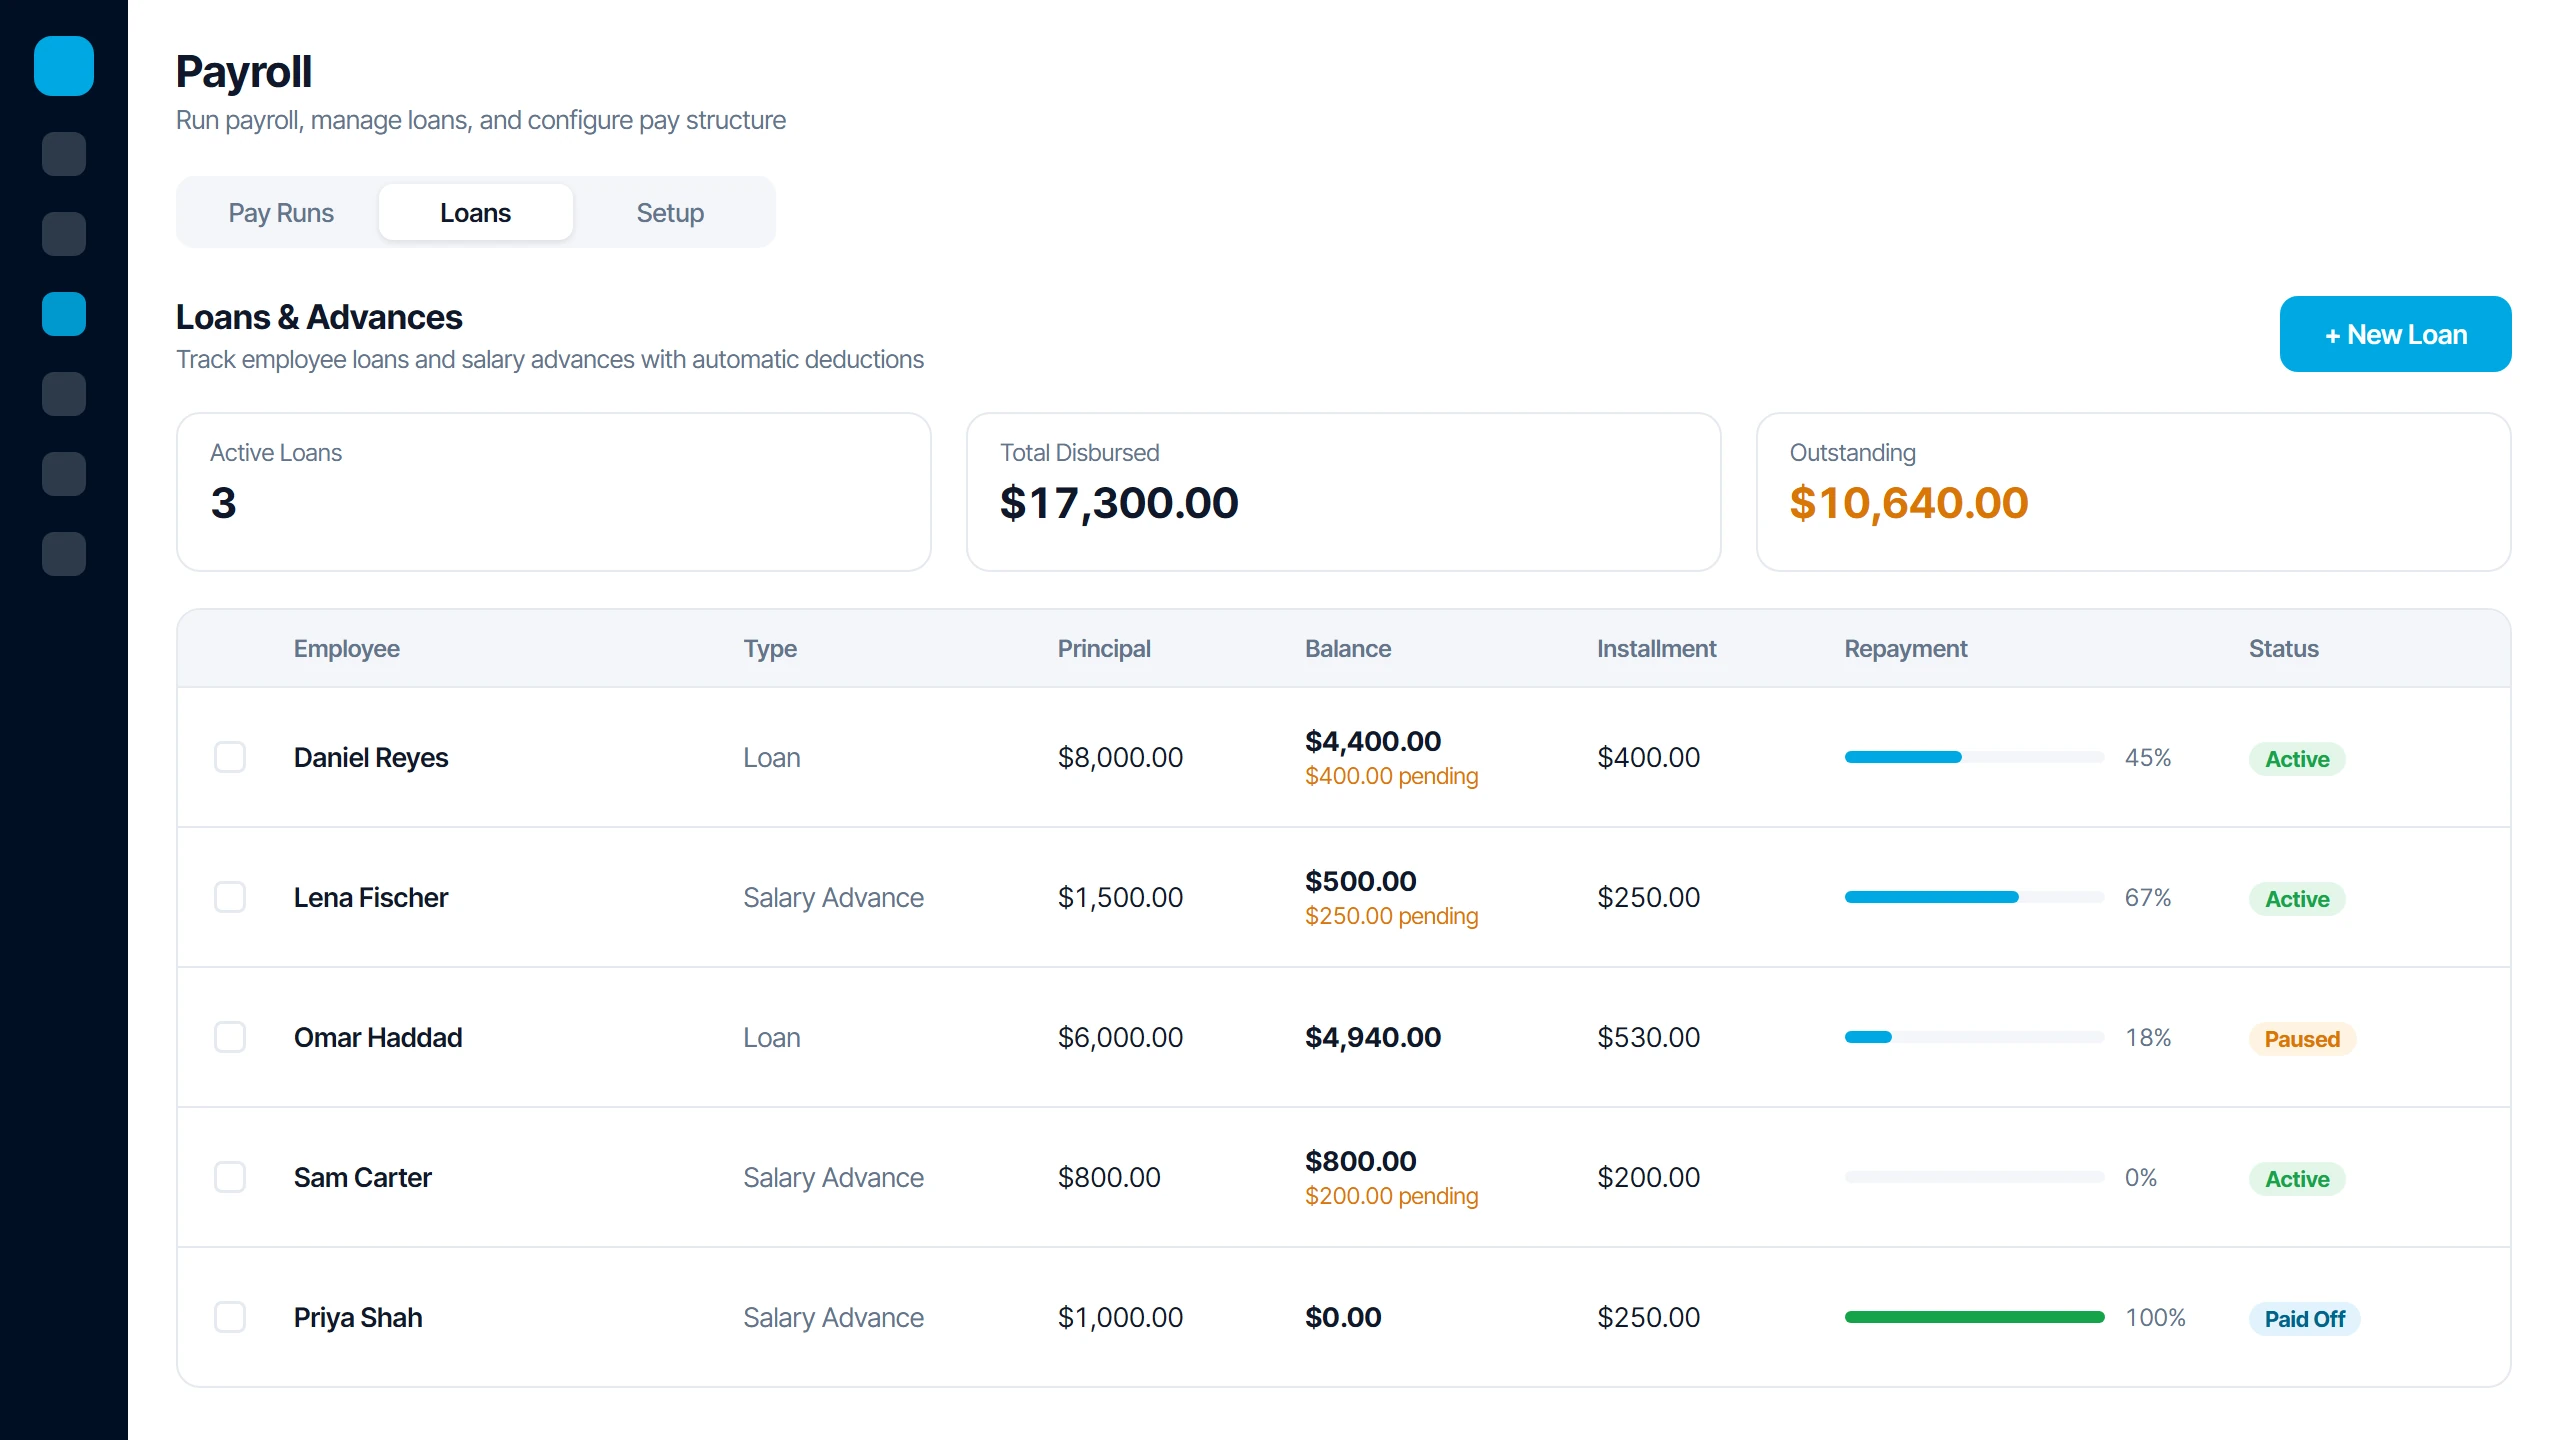Click the Principal column header

point(1104,648)
